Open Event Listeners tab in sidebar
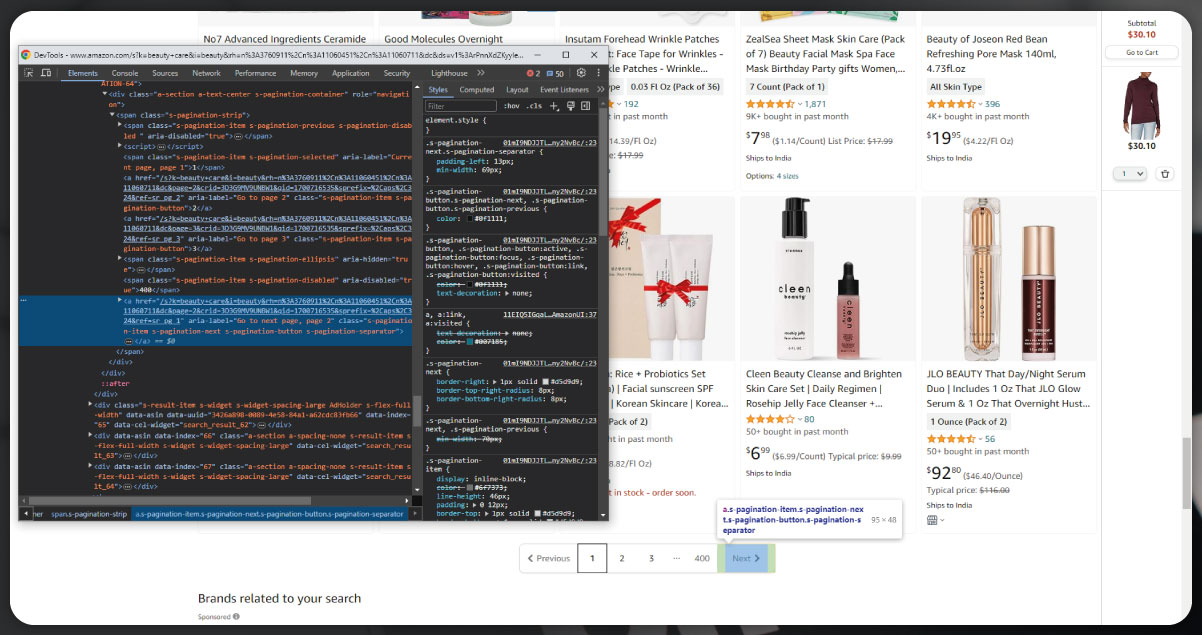Viewport: 1202px width, 635px height. [x=564, y=90]
